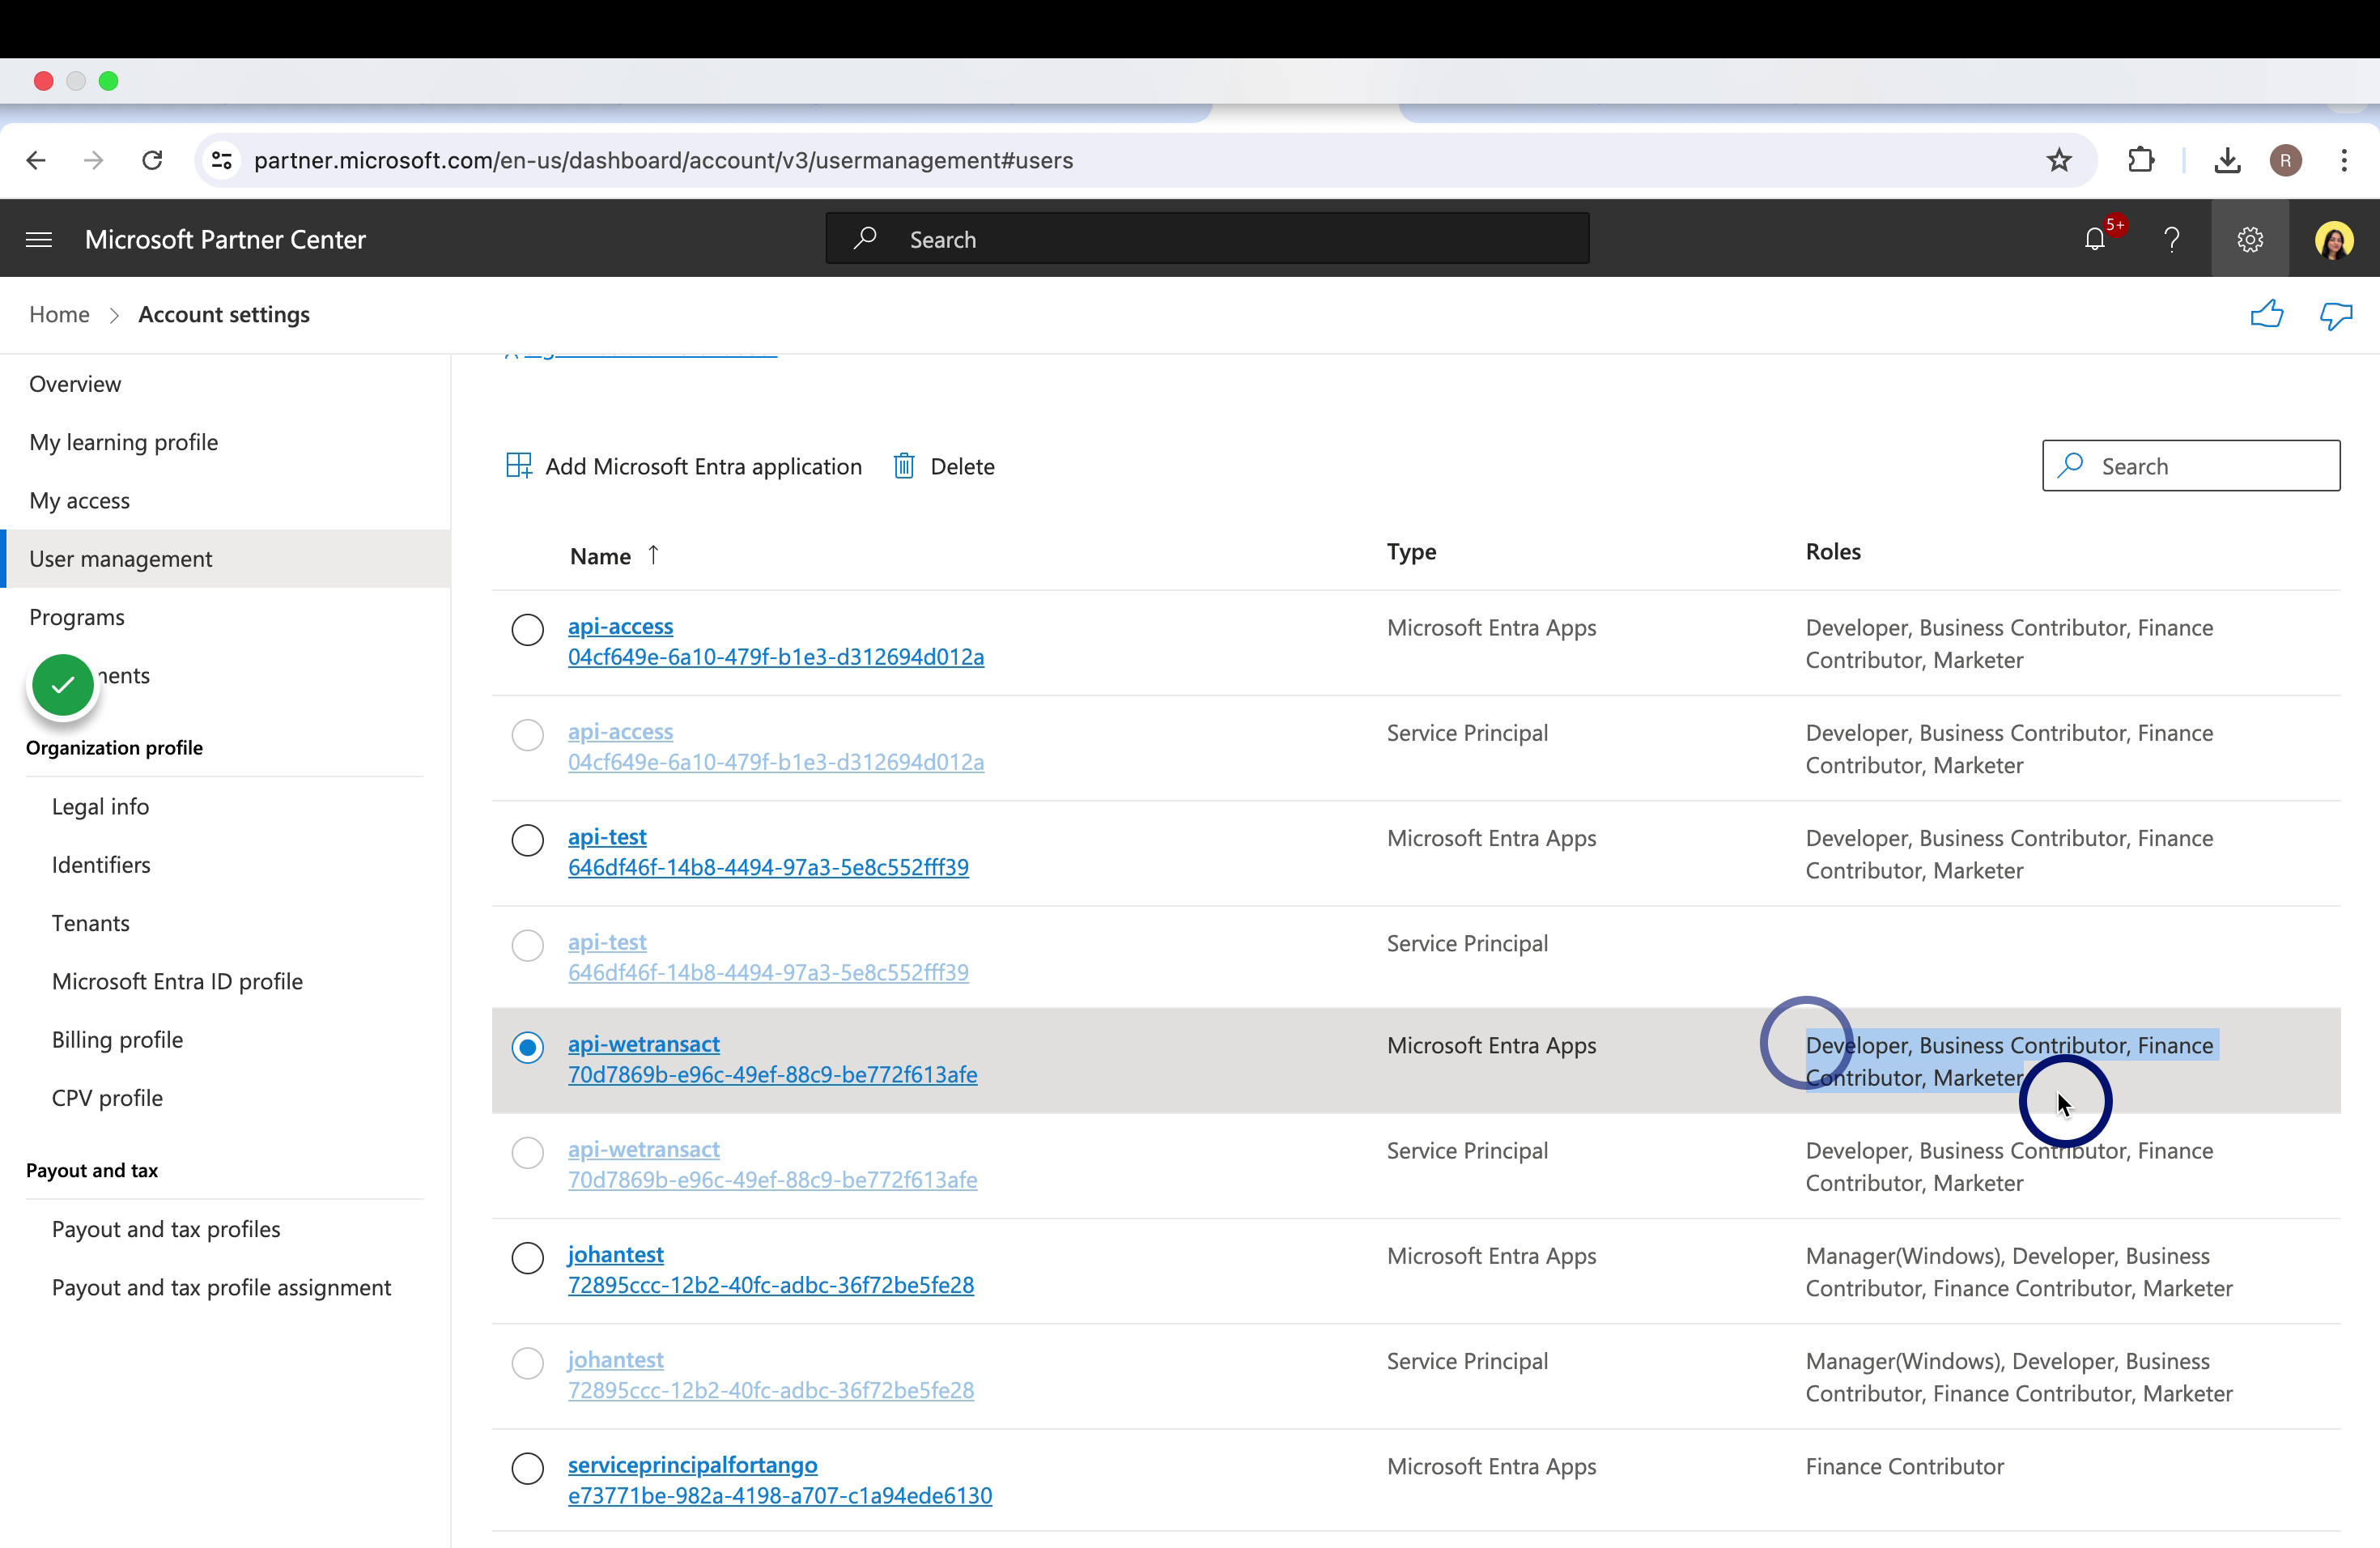
Task: Click the Partner Center top Search box
Action: coord(1207,239)
